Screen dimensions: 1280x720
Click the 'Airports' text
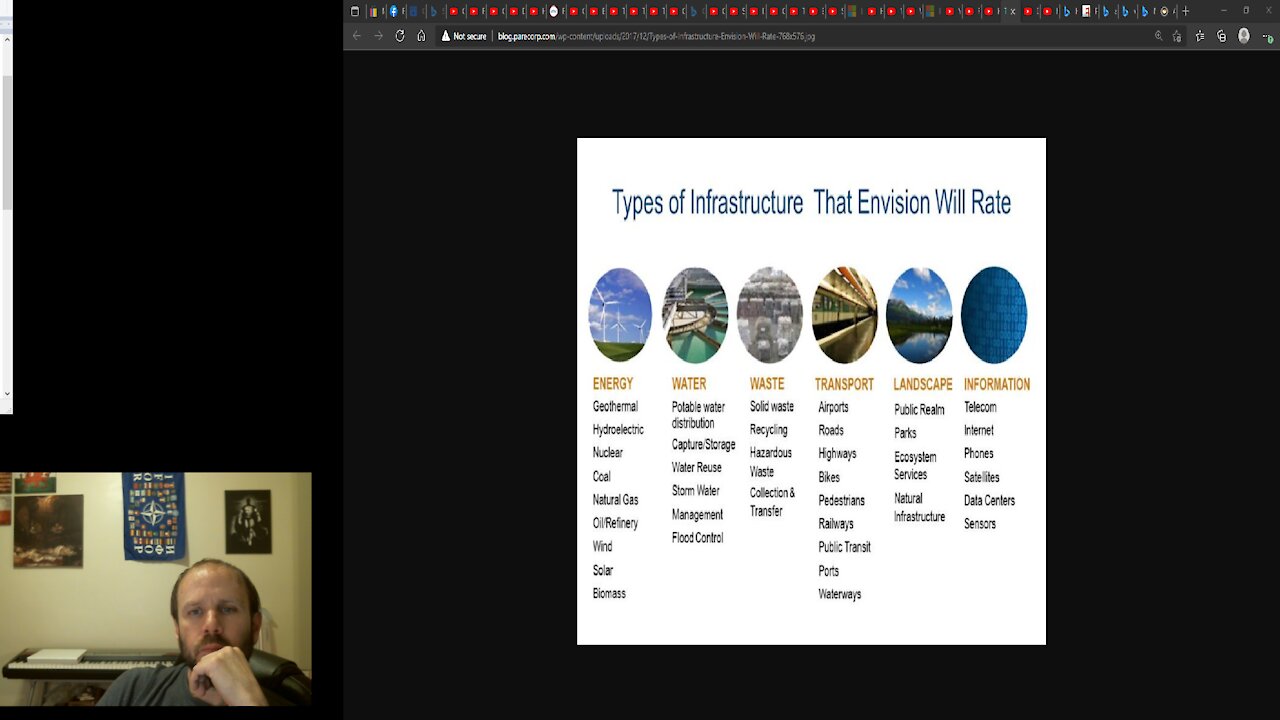[x=833, y=408]
